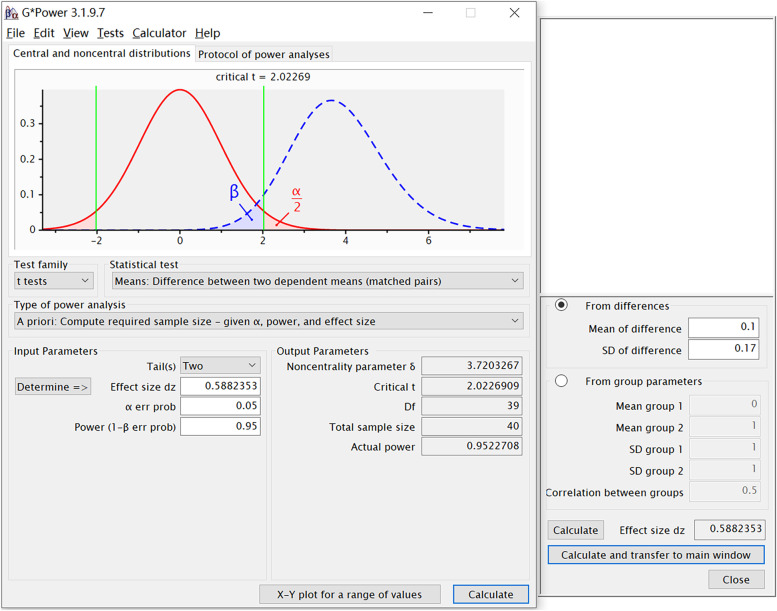Close the effect size side panel

736,579
